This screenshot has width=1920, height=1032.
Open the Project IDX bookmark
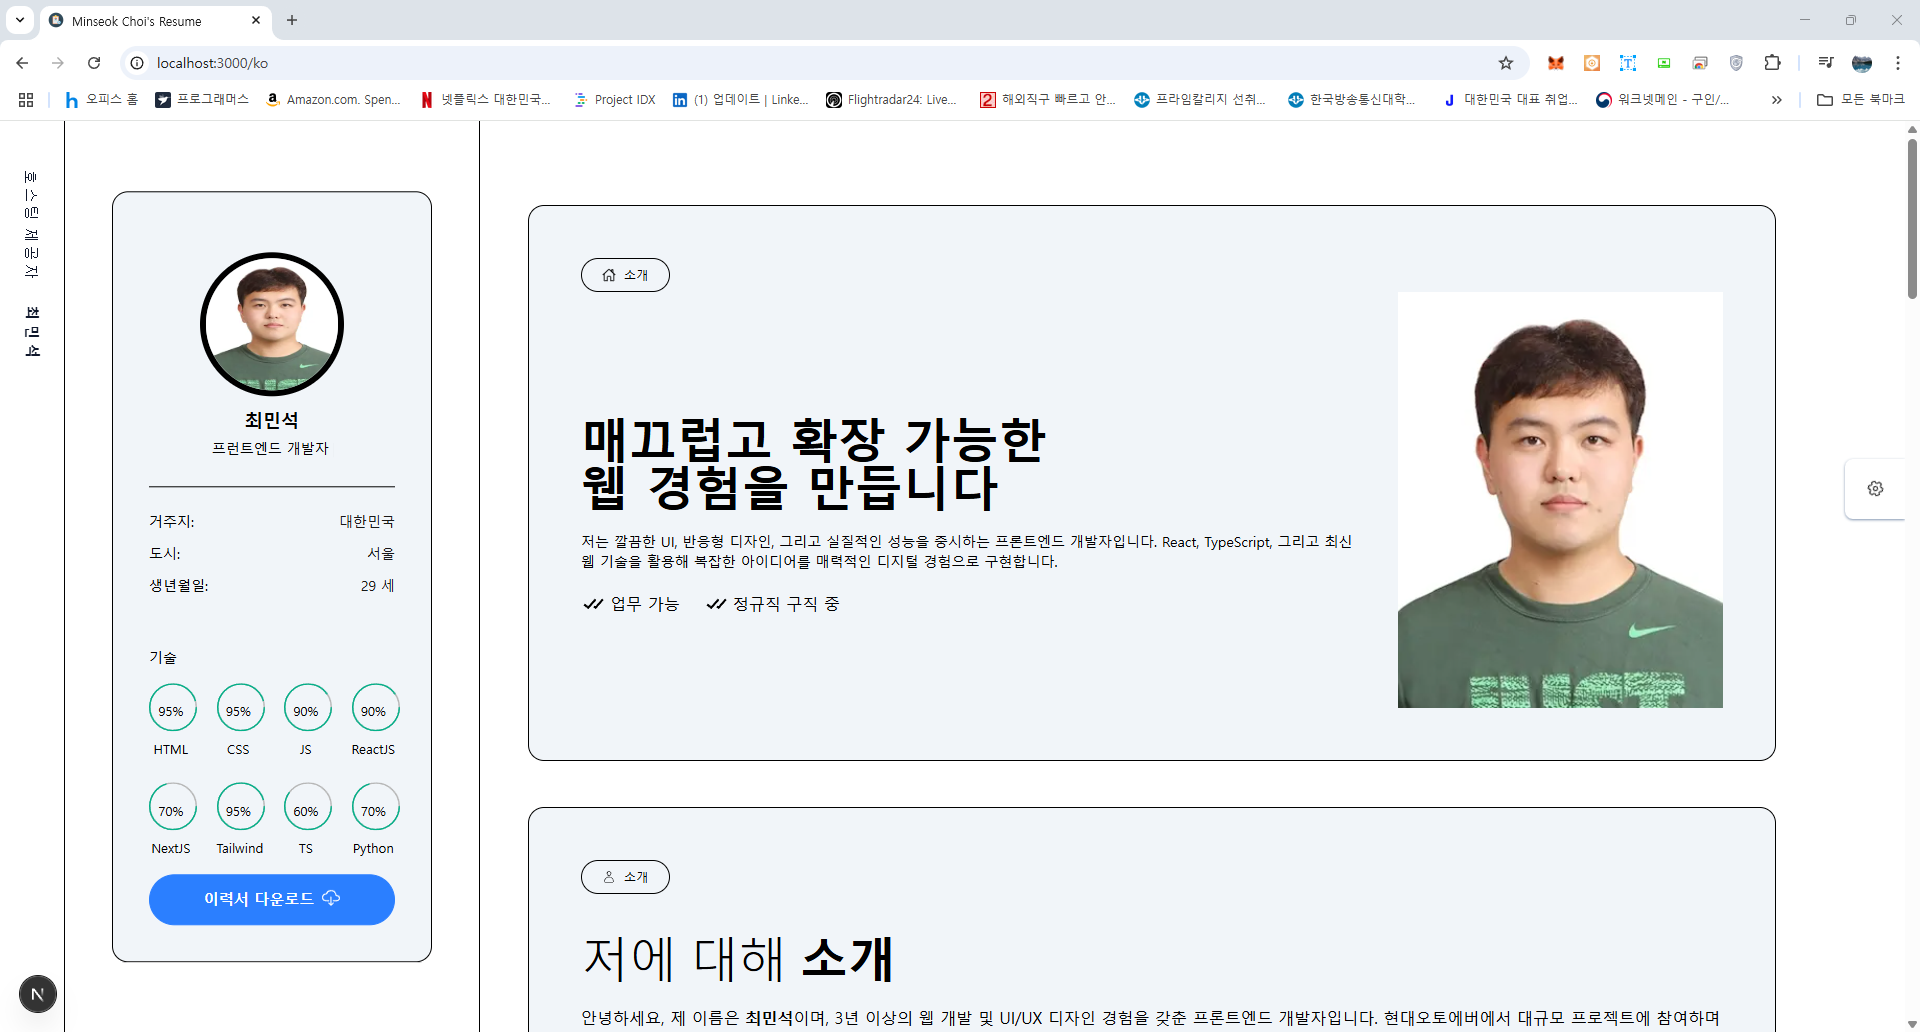click(x=615, y=100)
